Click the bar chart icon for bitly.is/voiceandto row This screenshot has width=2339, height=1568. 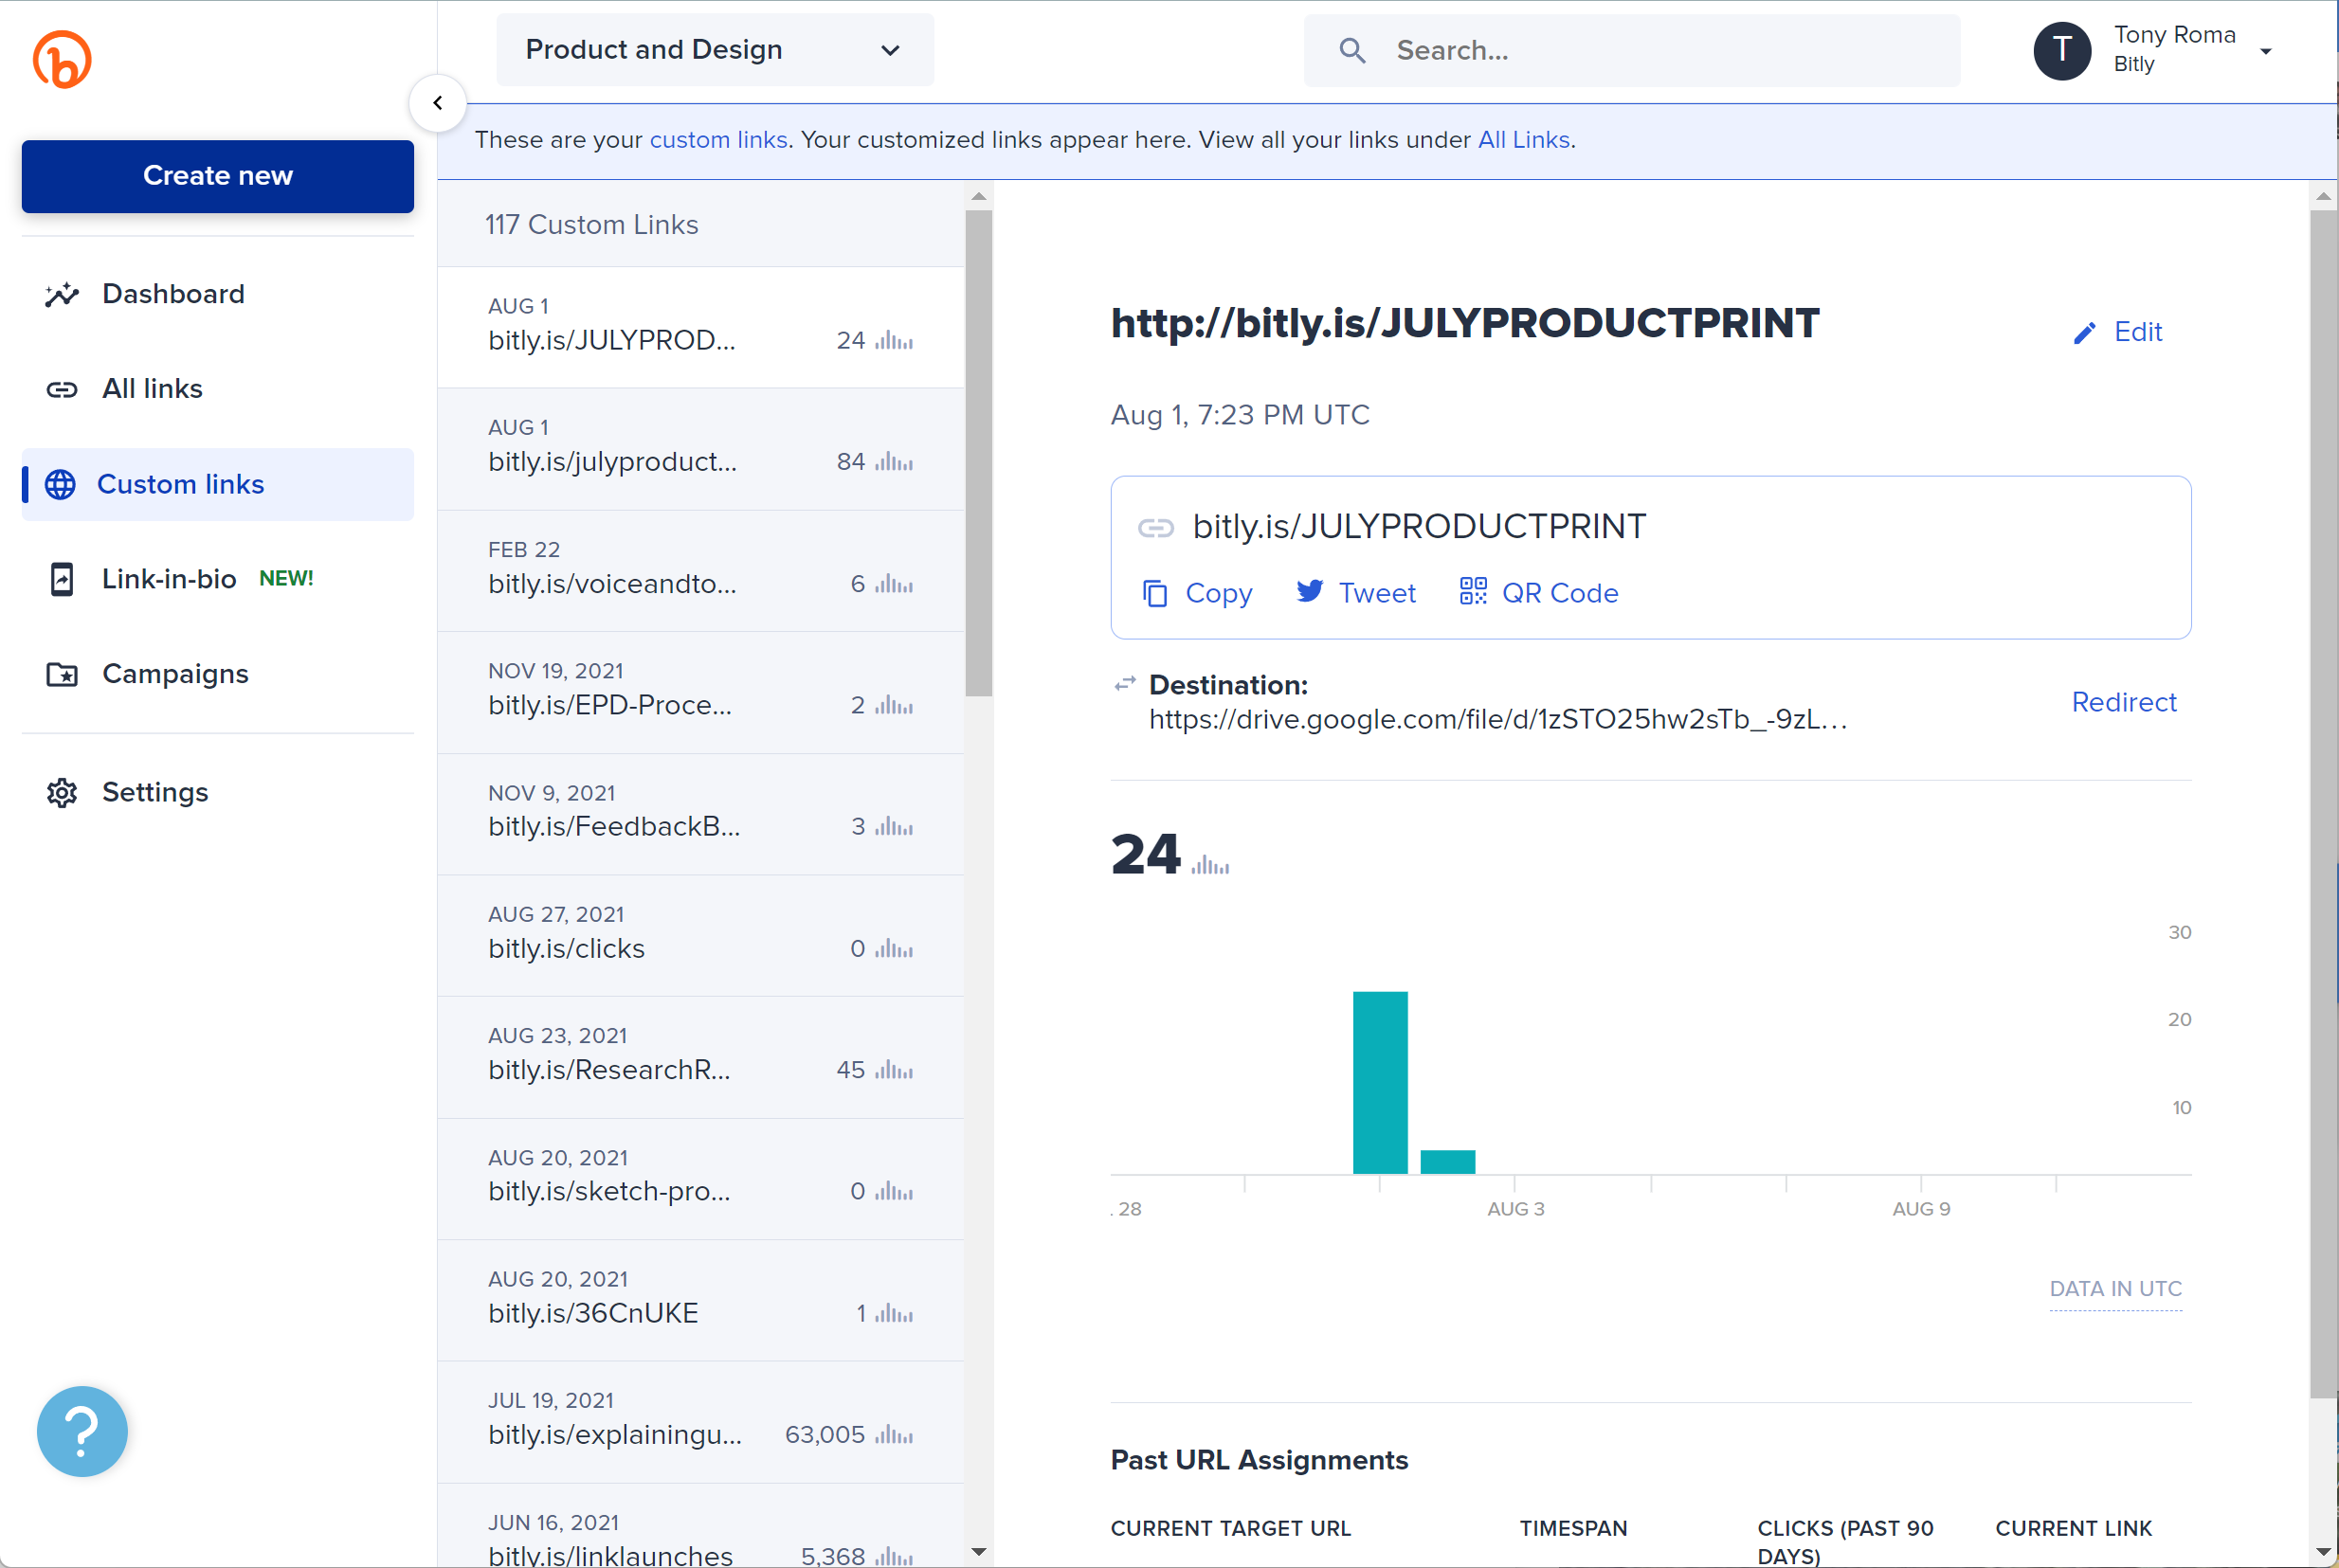pyautogui.click(x=894, y=584)
